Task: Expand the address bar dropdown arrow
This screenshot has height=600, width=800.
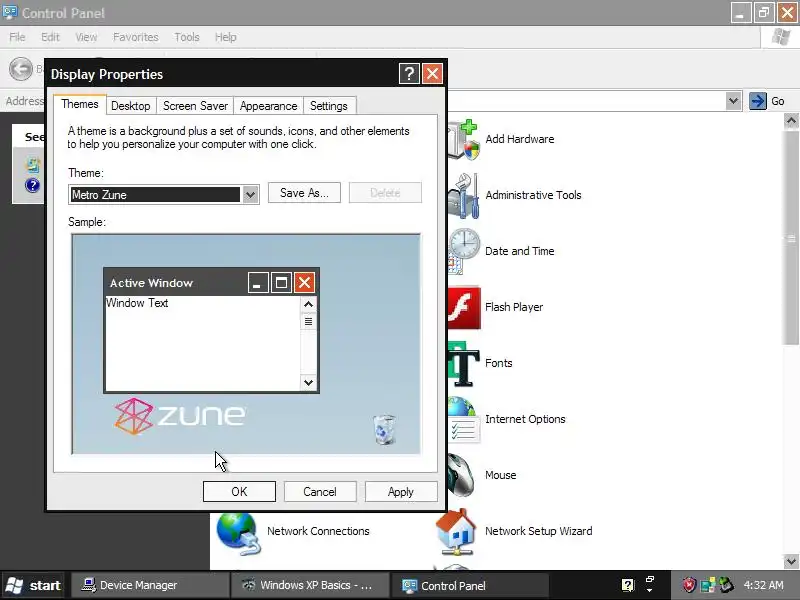Action: point(733,101)
